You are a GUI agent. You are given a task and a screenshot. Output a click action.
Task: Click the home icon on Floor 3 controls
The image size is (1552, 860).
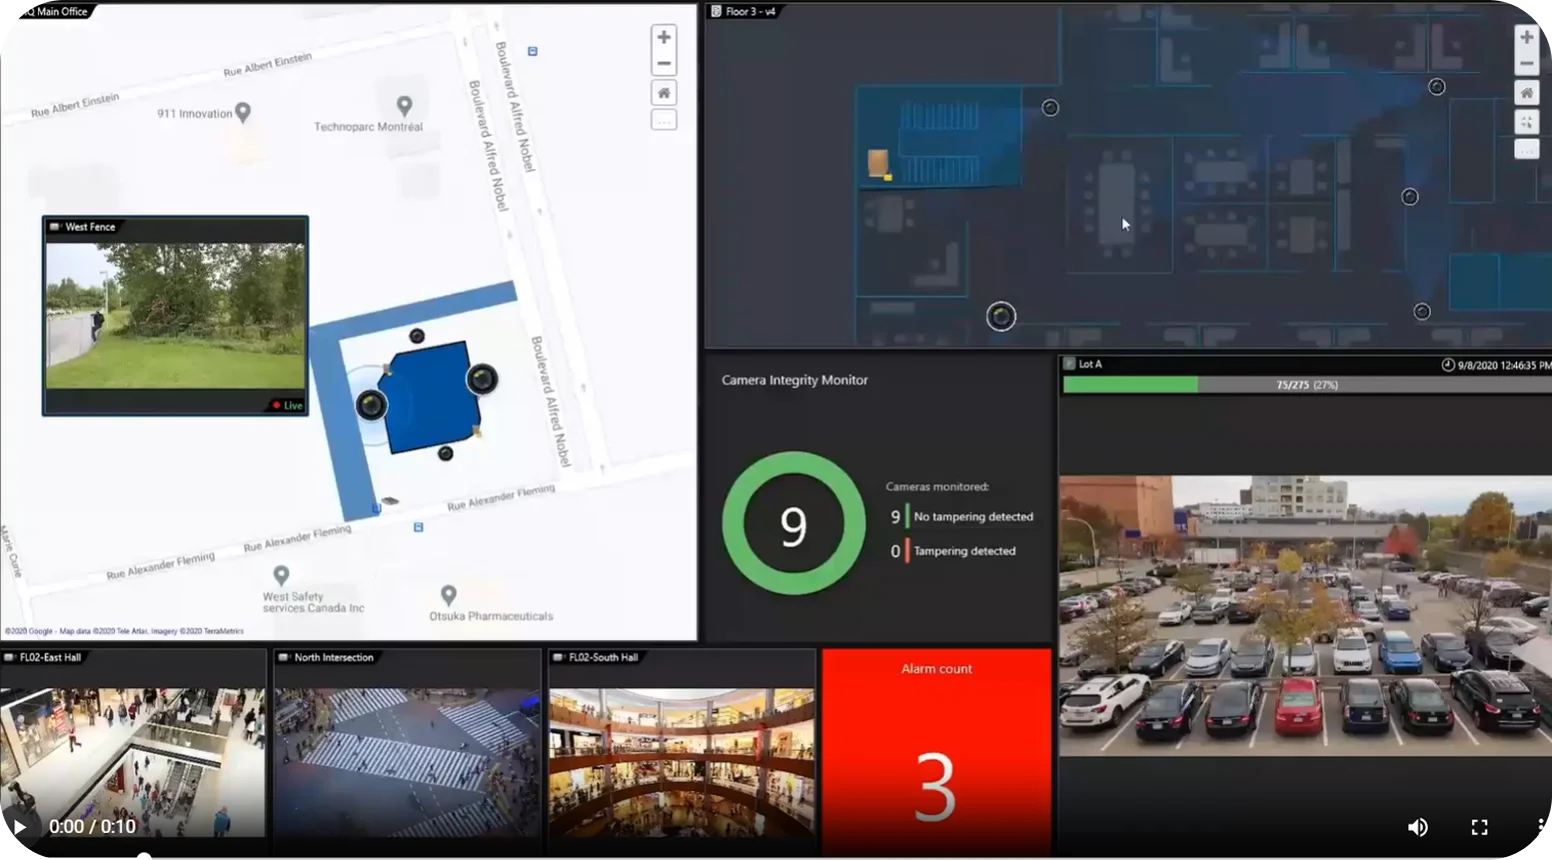click(x=1527, y=92)
